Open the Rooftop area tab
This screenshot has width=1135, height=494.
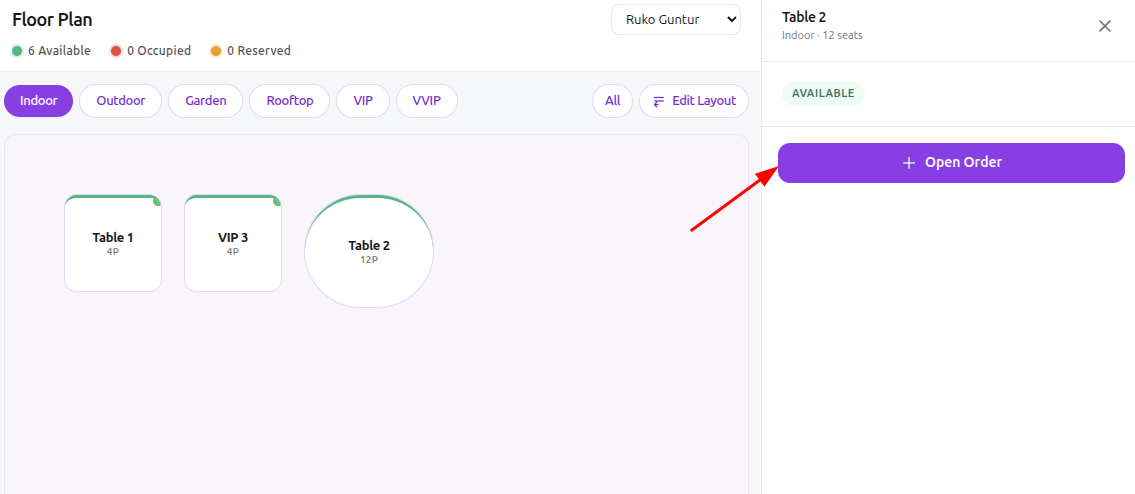coord(290,101)
